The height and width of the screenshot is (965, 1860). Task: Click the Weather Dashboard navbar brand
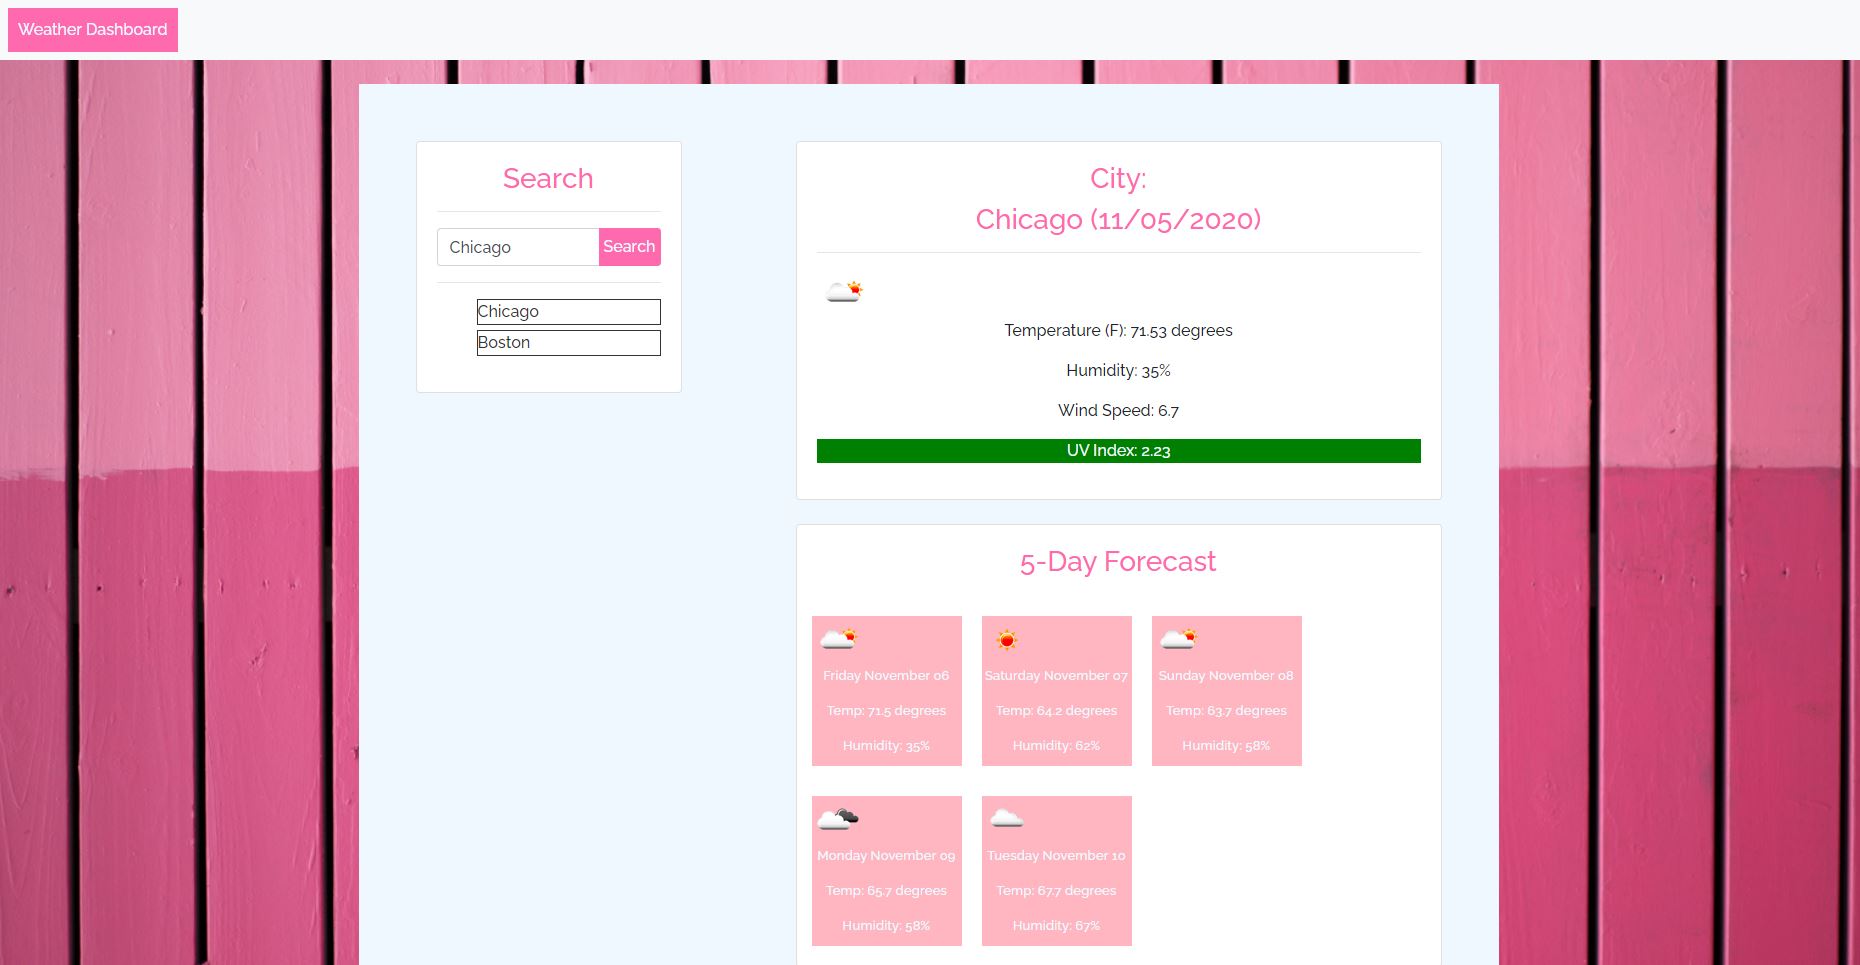tap(93, 30)
